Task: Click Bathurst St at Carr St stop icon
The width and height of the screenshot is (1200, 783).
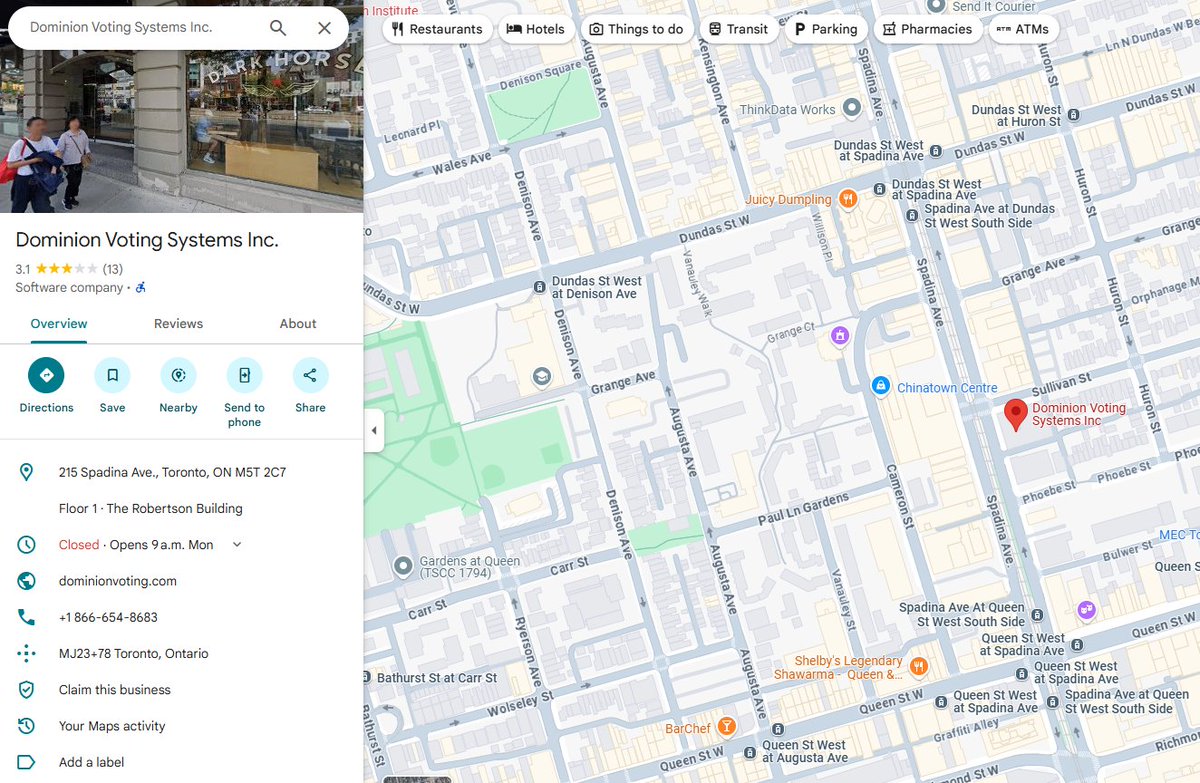Action: [367, 678]
